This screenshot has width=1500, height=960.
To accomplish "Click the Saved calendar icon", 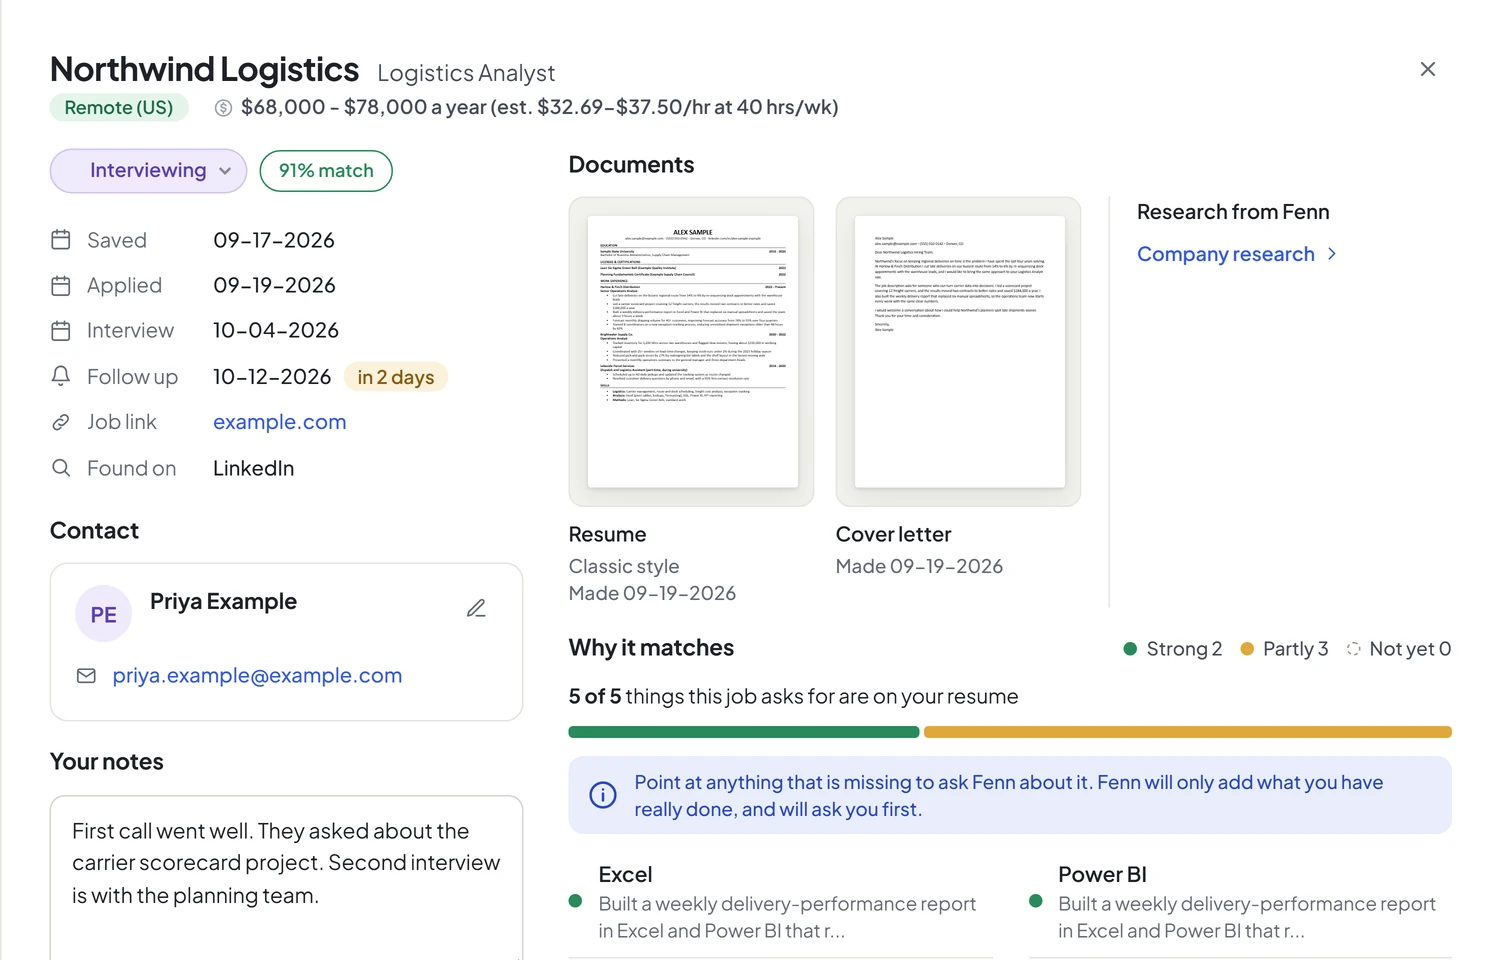I will click(x=61, y=240).
